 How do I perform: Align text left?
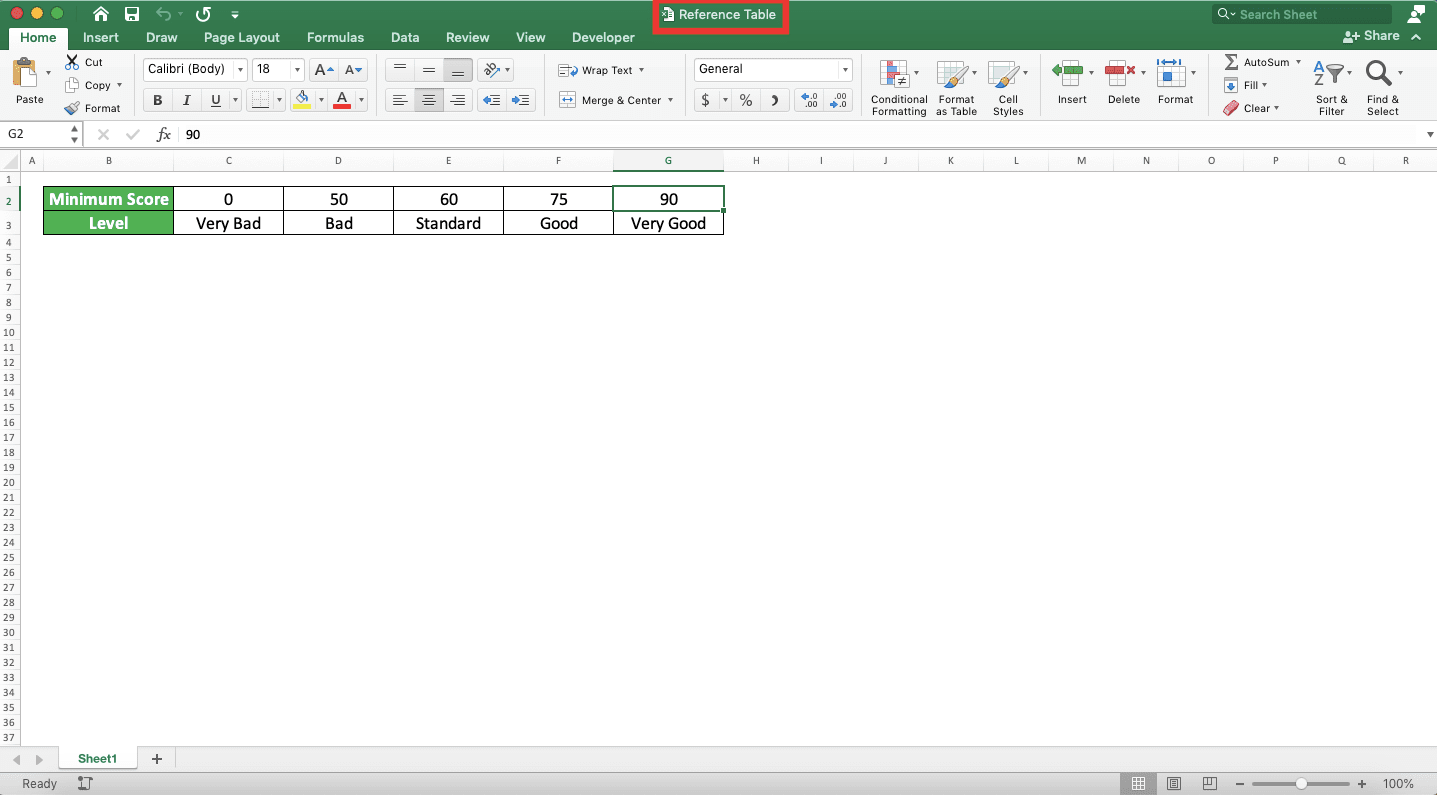pos(400,100)
